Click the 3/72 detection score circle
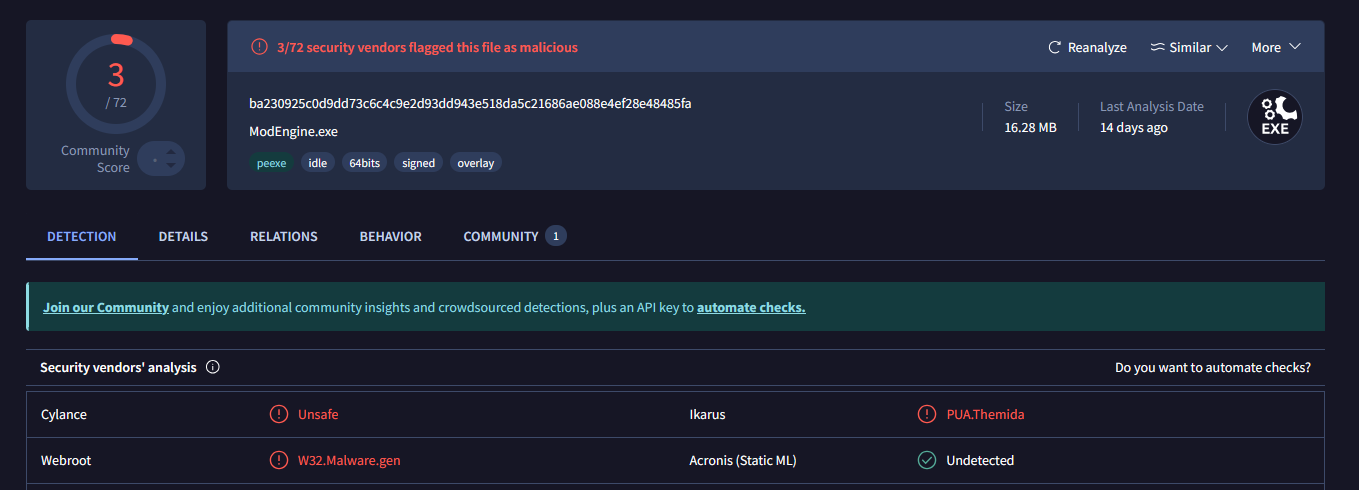The width and height of the screenshot is (1359, 490). click(x=116, y=84)
